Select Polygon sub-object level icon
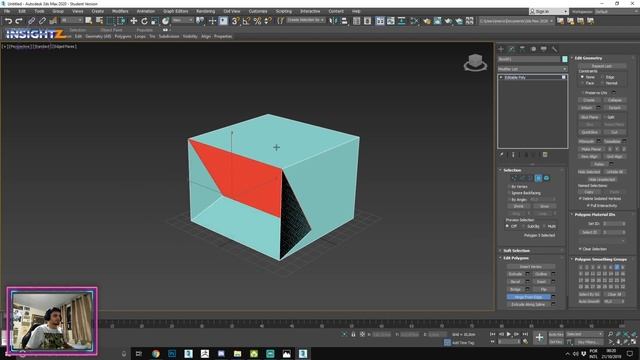Viewport: 640px width, 360px height. pyautogui.click(x=538, y=178)
